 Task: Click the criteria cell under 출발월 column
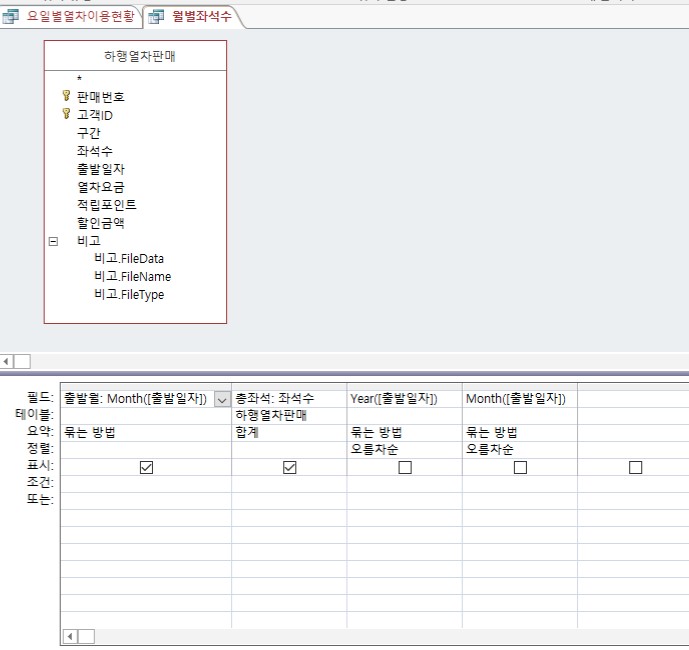click(x=145, y=483)
